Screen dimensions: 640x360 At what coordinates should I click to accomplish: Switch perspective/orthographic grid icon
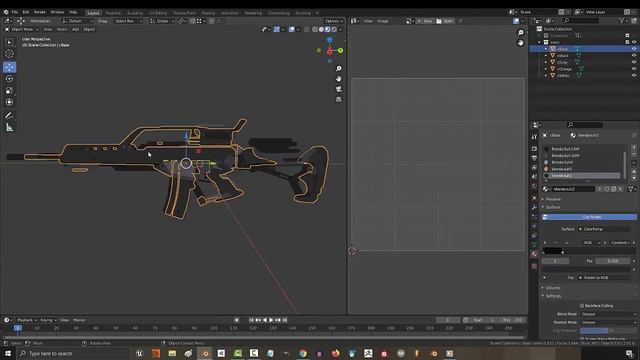338,99
